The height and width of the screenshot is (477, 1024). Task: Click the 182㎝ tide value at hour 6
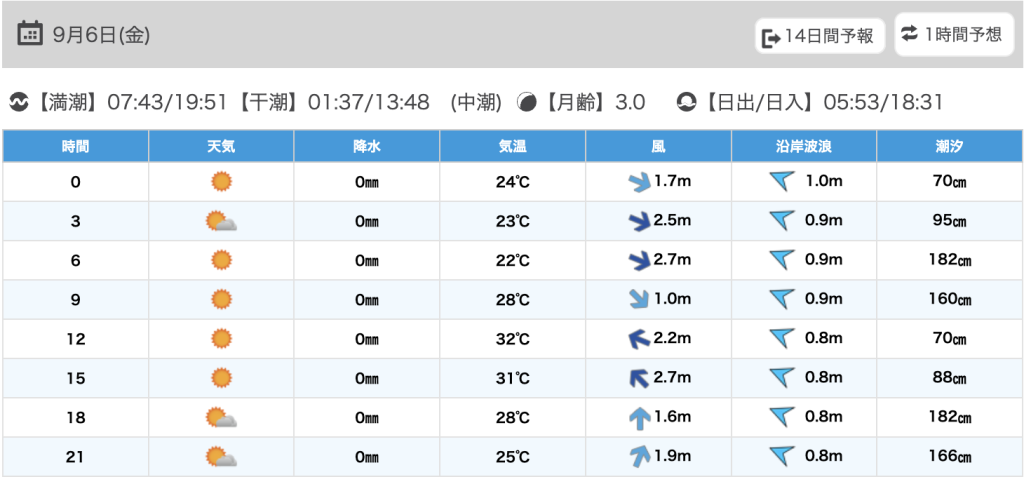[x=949, y=260]
